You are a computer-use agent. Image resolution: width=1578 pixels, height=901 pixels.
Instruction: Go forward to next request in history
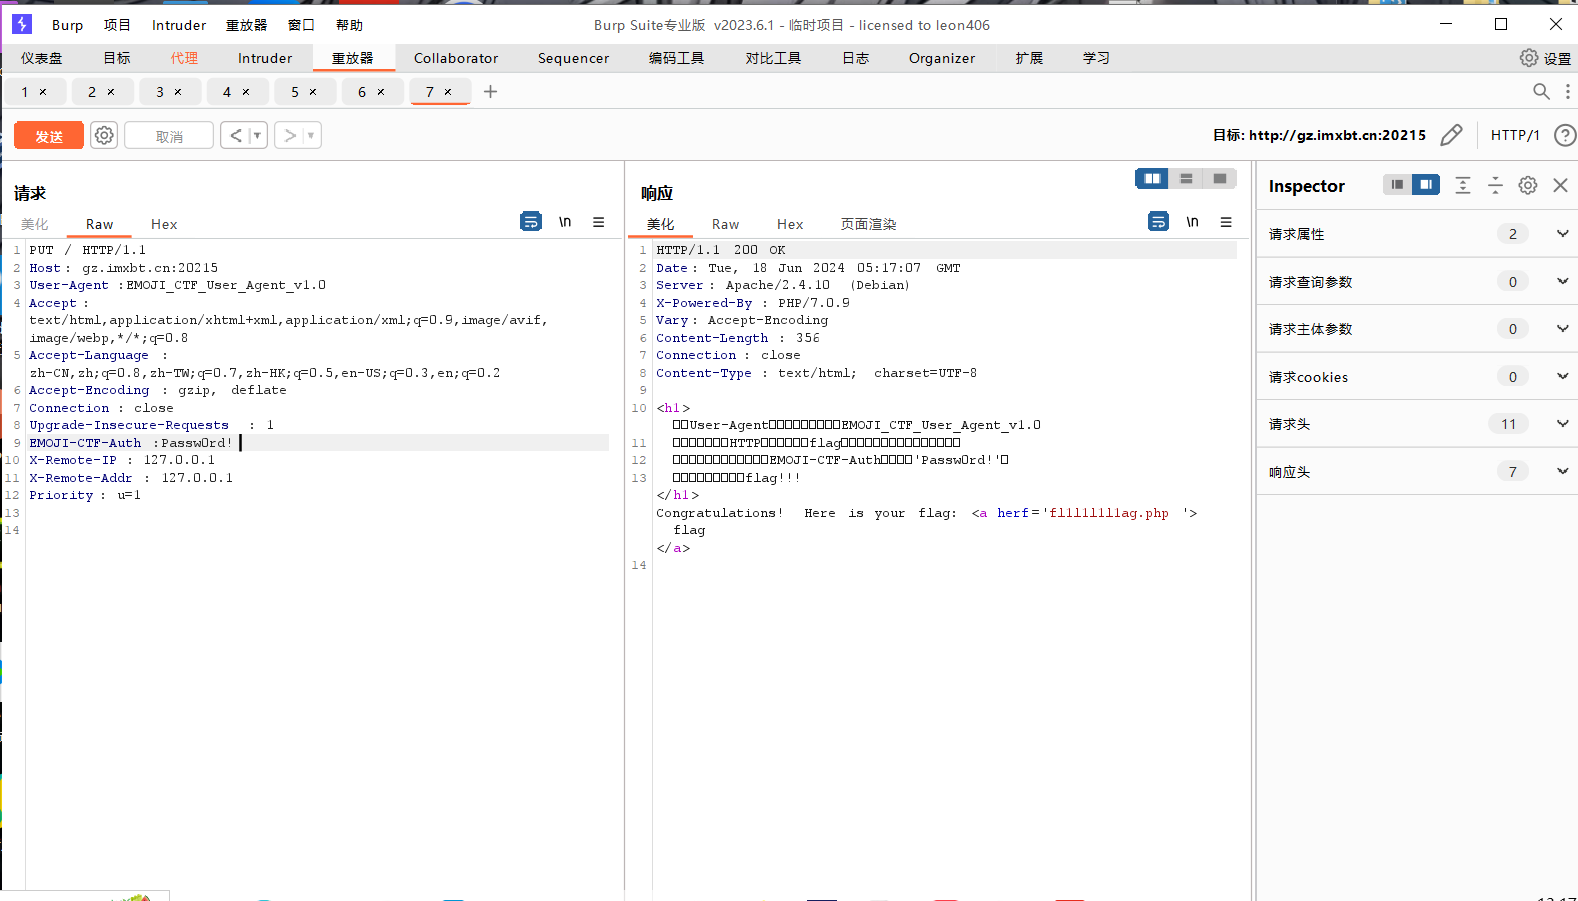pos(290,135)
